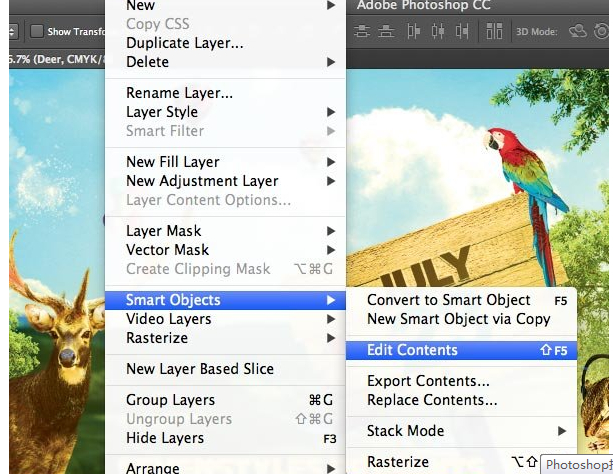Screen dimensions: 613x474
Task: Choose Convert to Smart Object
Action: (461, 300)
